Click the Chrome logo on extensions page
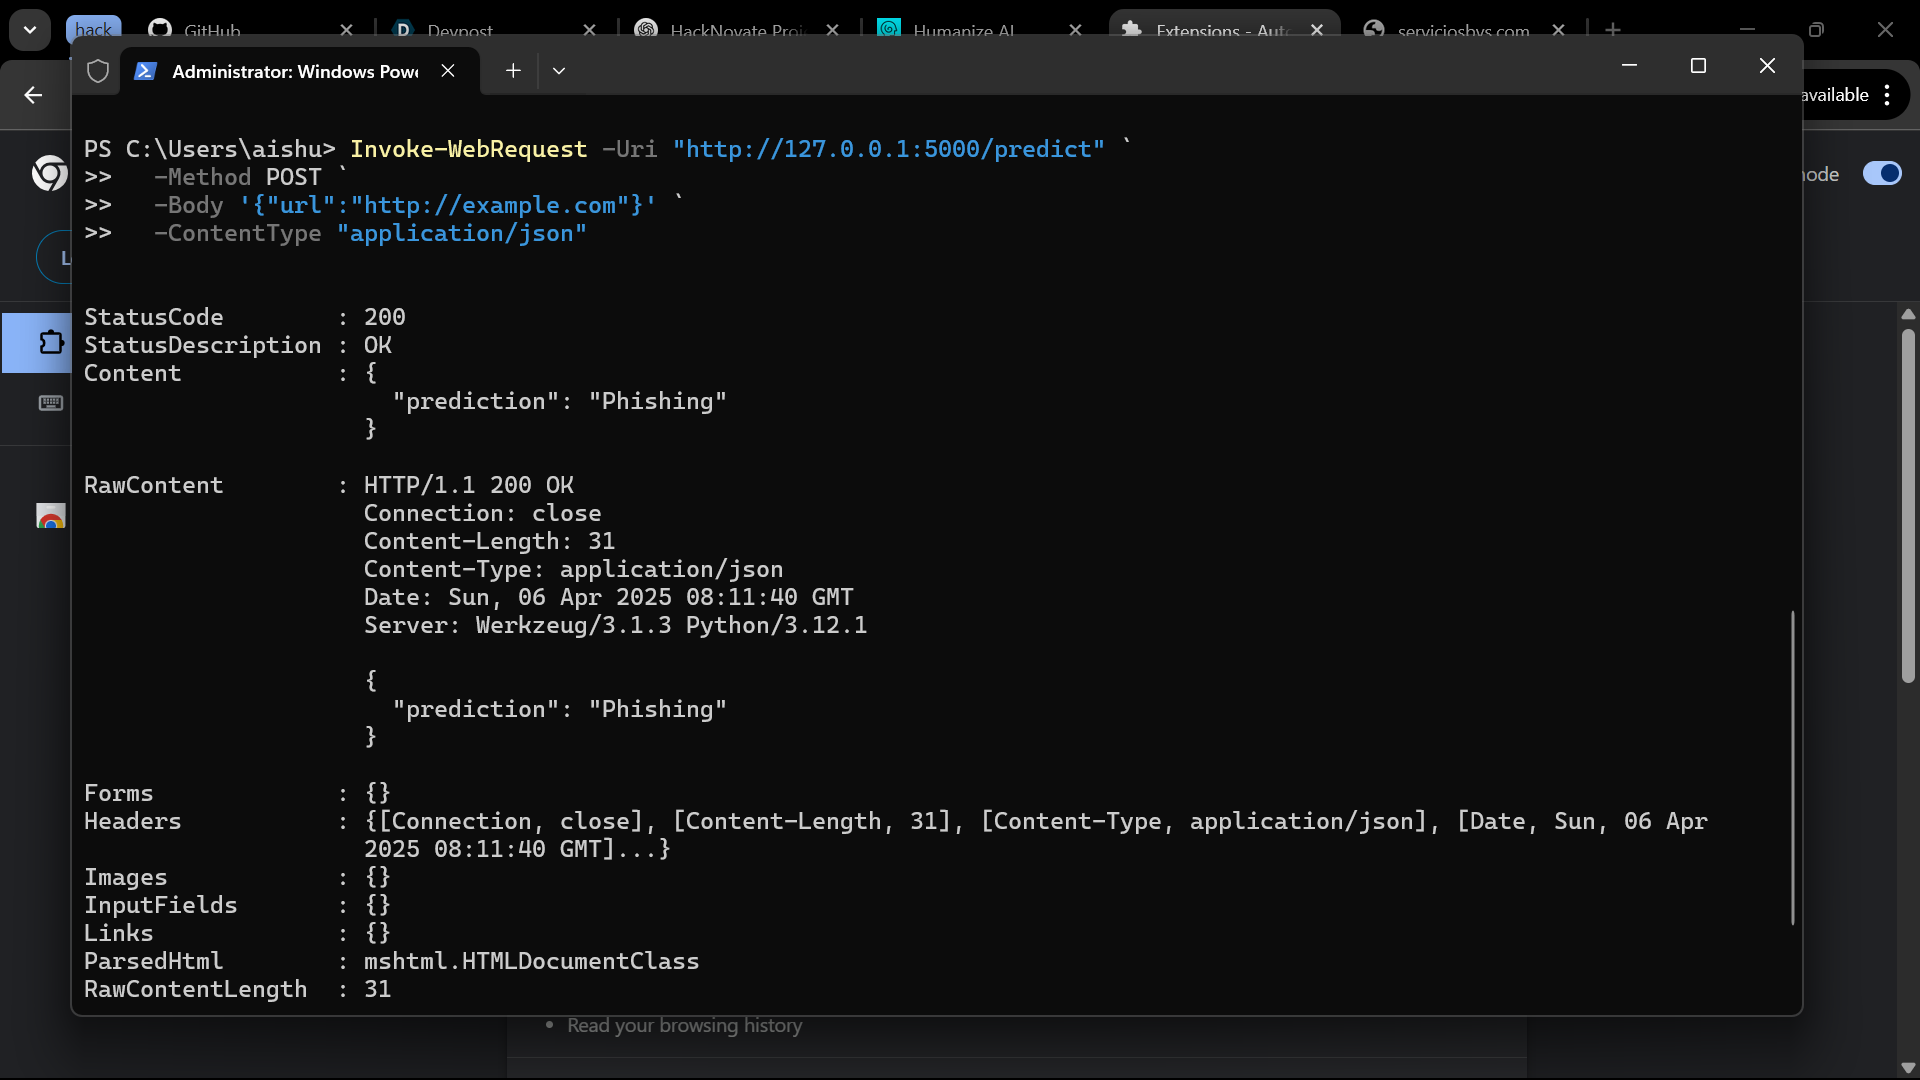1920x1080 pixels. 48,174
